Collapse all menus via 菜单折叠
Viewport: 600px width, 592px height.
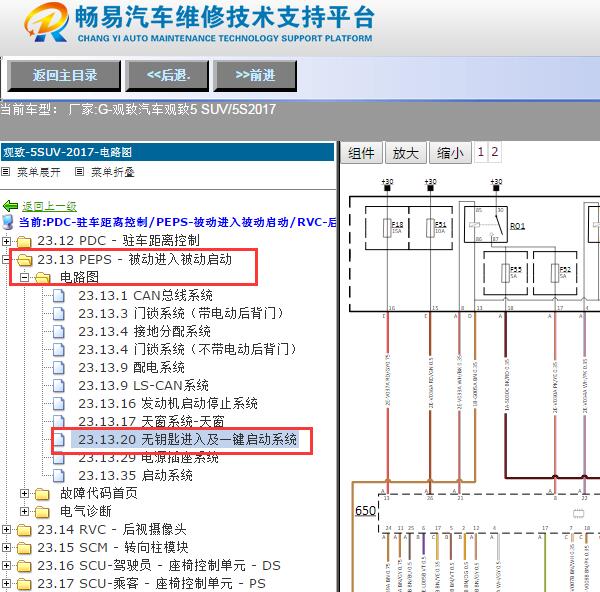pyautogui.click(x=112, y=172)
